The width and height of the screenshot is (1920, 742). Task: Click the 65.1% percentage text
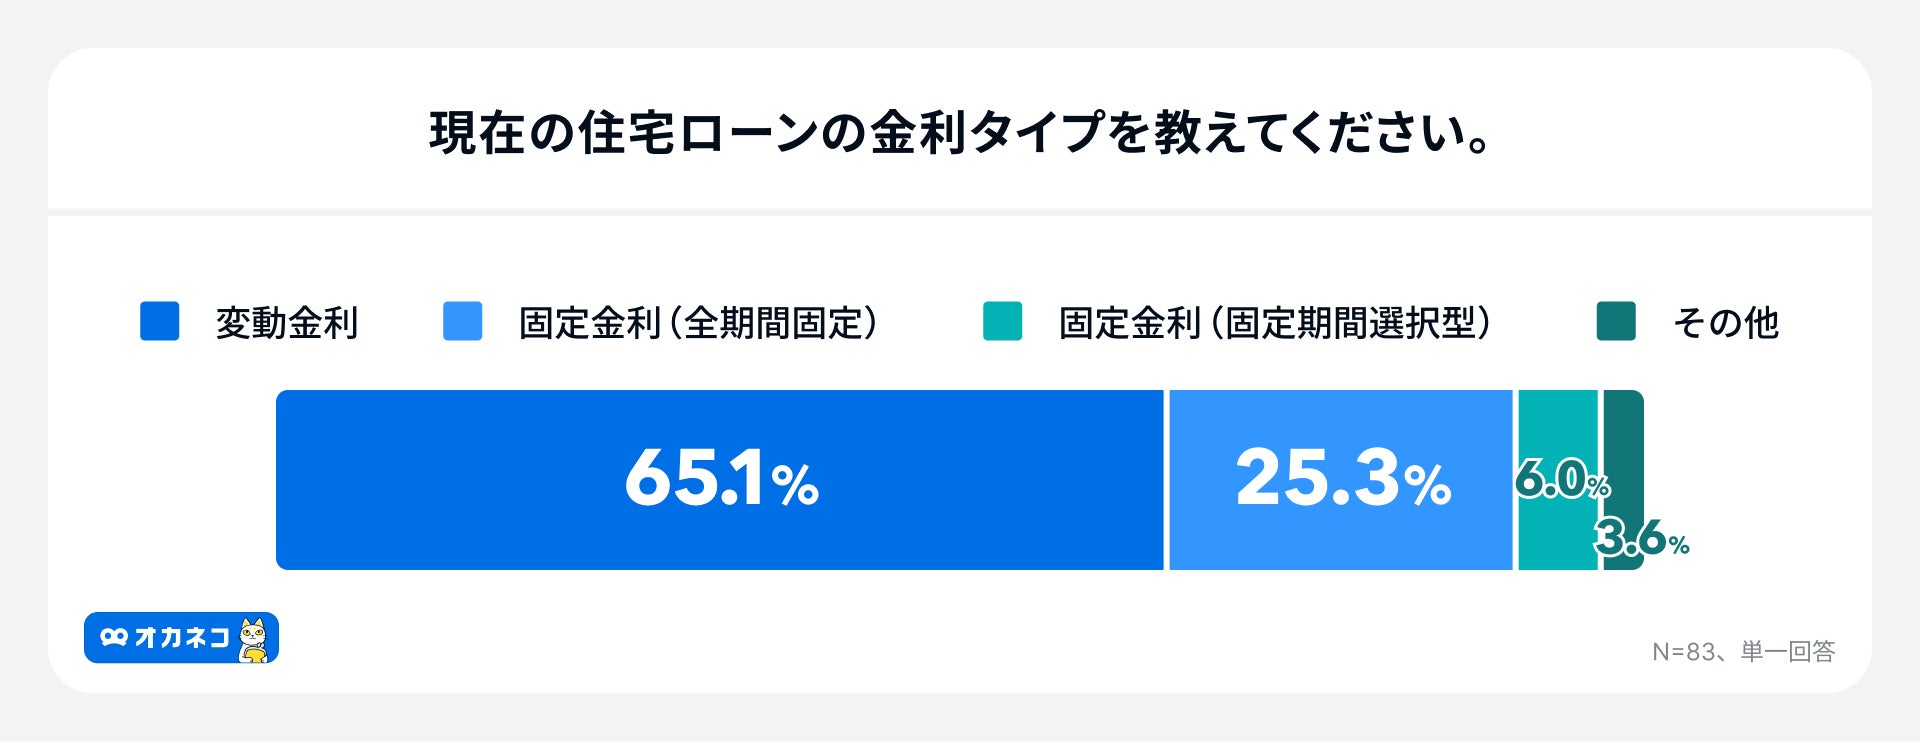721,479
